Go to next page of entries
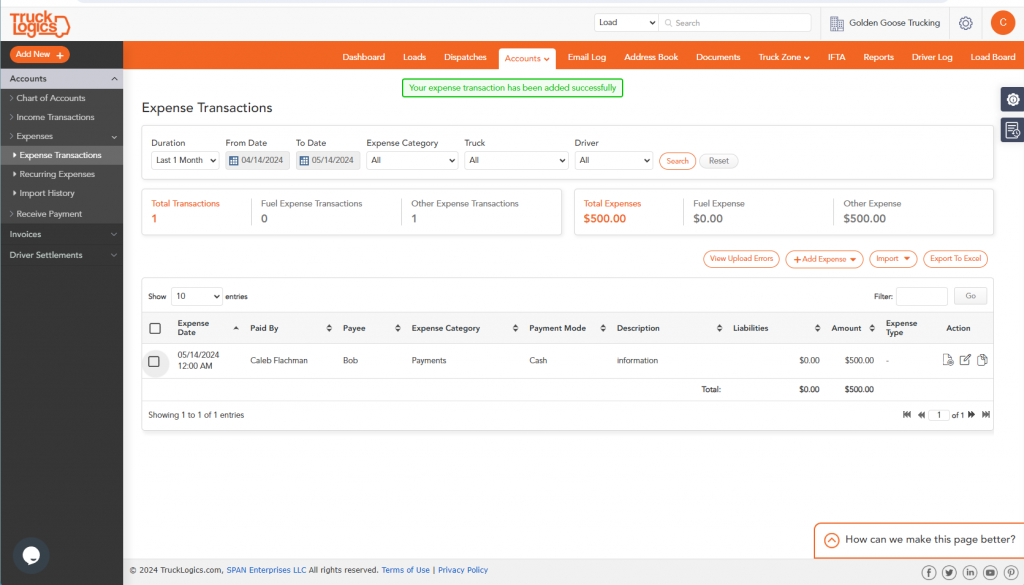1024x585 pixels. [971, 415]
